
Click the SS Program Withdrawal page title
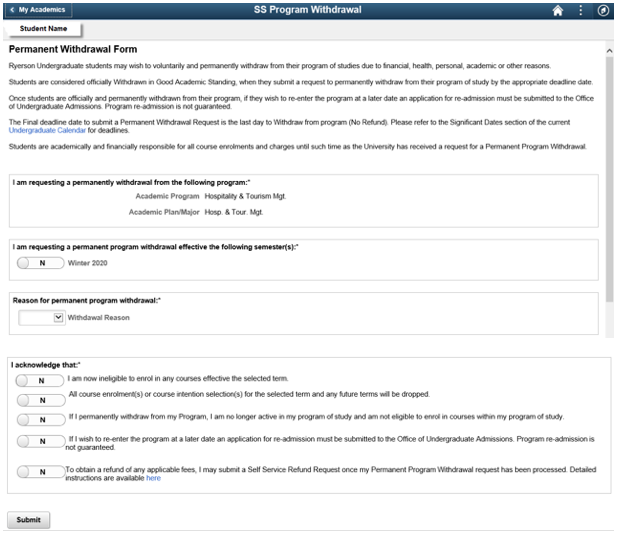point(307,10)
